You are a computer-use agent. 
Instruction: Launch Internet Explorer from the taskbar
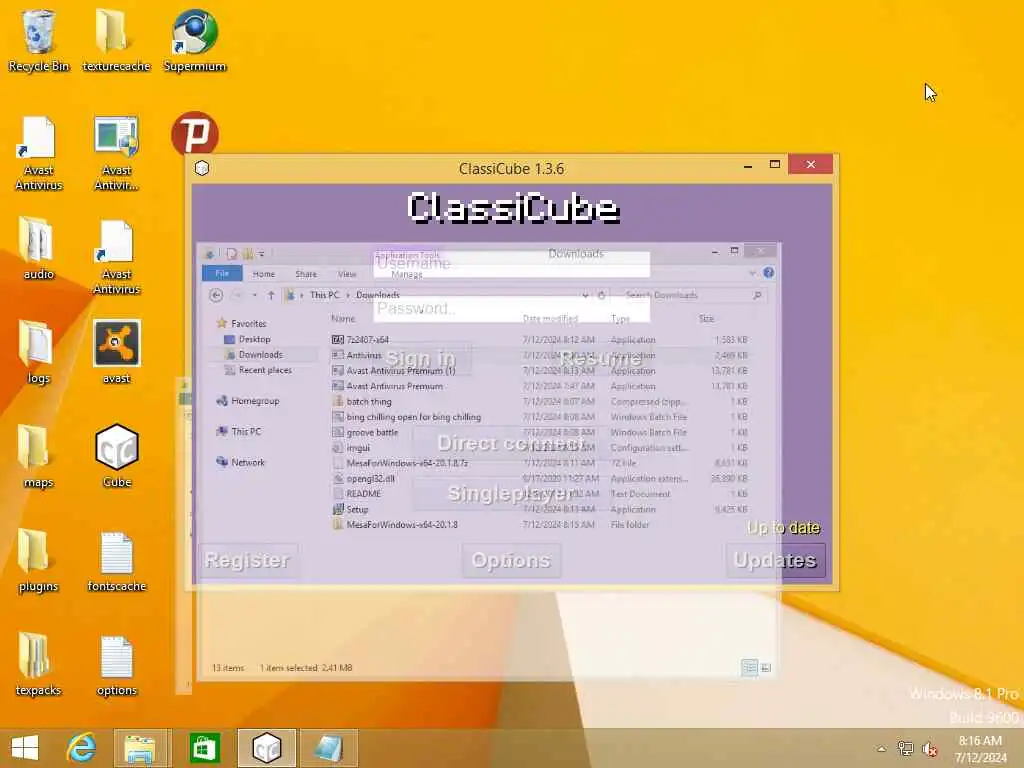pos(81,748)
